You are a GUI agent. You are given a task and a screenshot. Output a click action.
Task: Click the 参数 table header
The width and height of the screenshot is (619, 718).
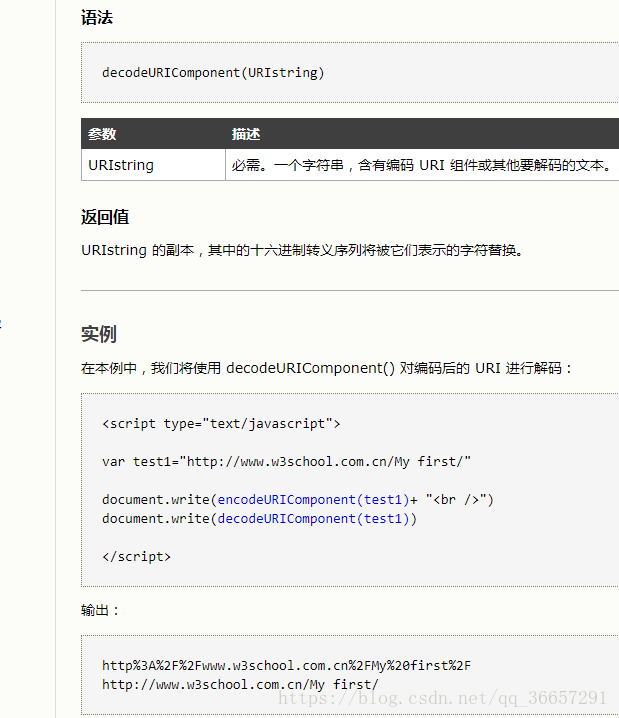click(x=102, y=134)
